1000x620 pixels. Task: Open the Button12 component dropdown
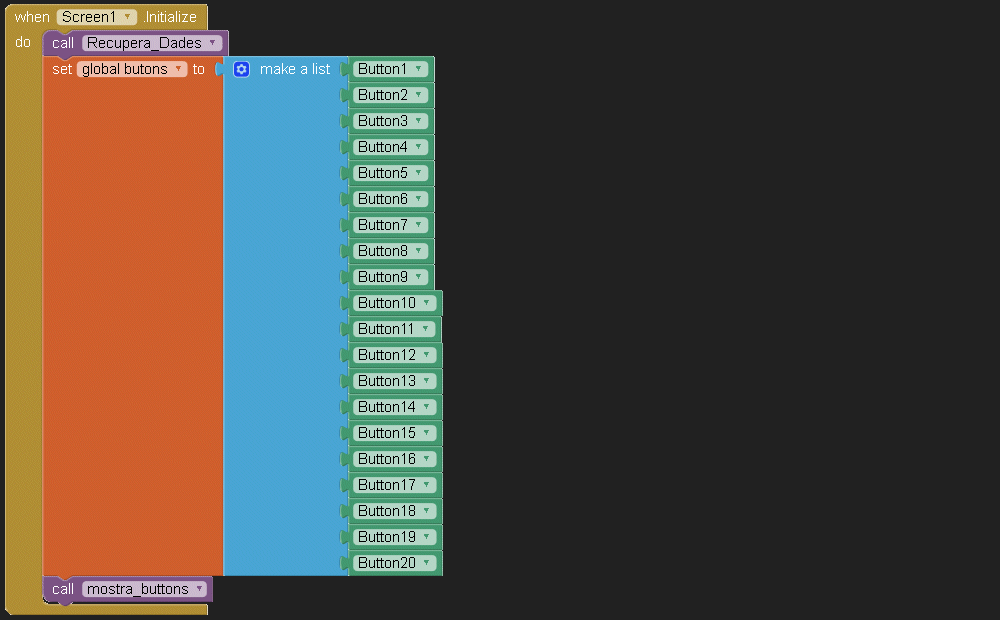427,355
